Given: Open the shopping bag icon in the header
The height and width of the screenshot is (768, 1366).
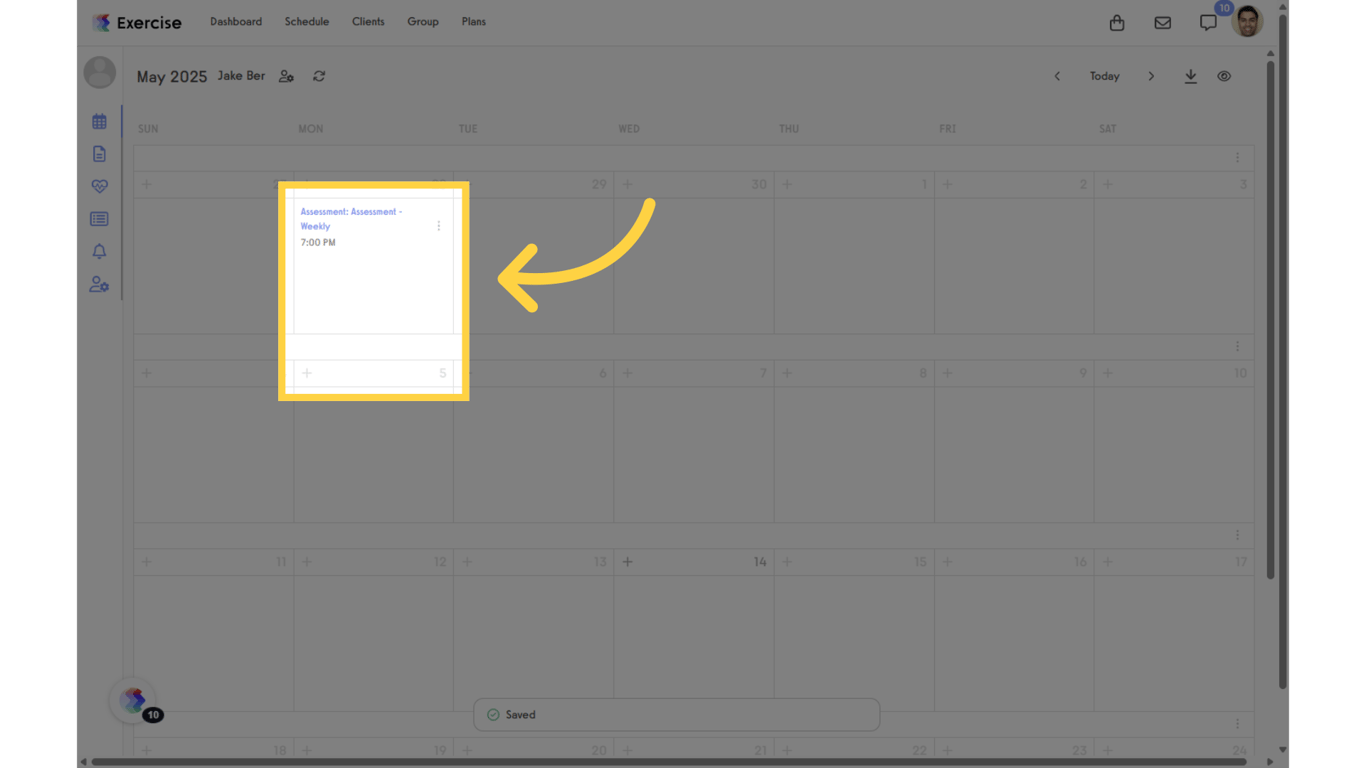Looking at the screenshot, I should pyautogui.click(x=1117, y=22).
